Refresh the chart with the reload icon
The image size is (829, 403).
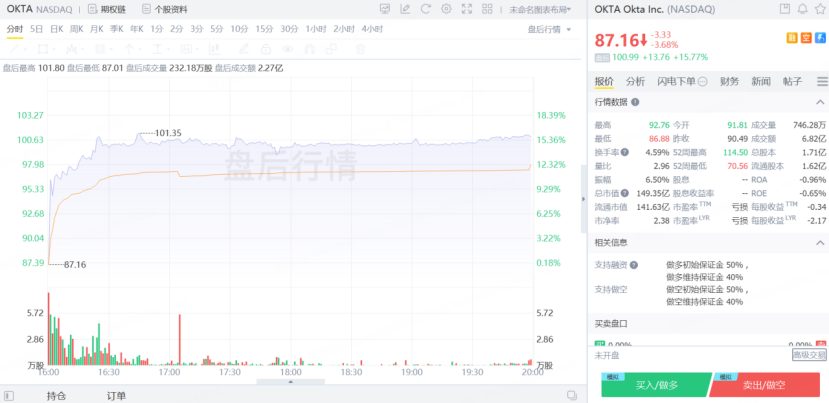point(426,9)
